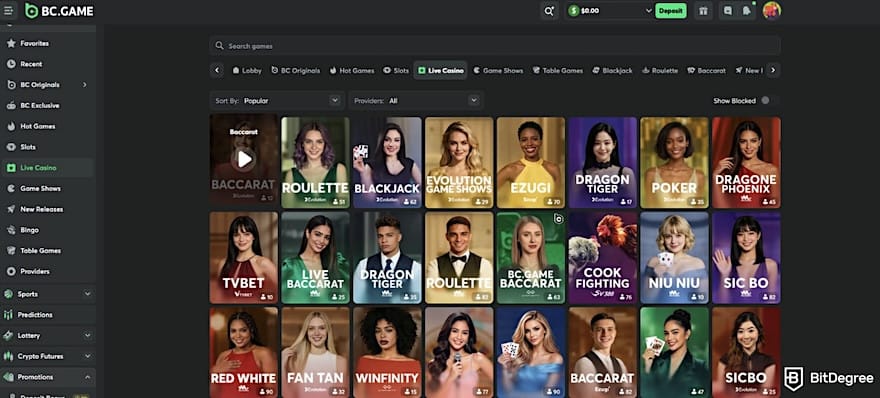This screenshot has width=880, height=398.
Task: Open the Evolution Game Shows card
Action: click(459, 162)
